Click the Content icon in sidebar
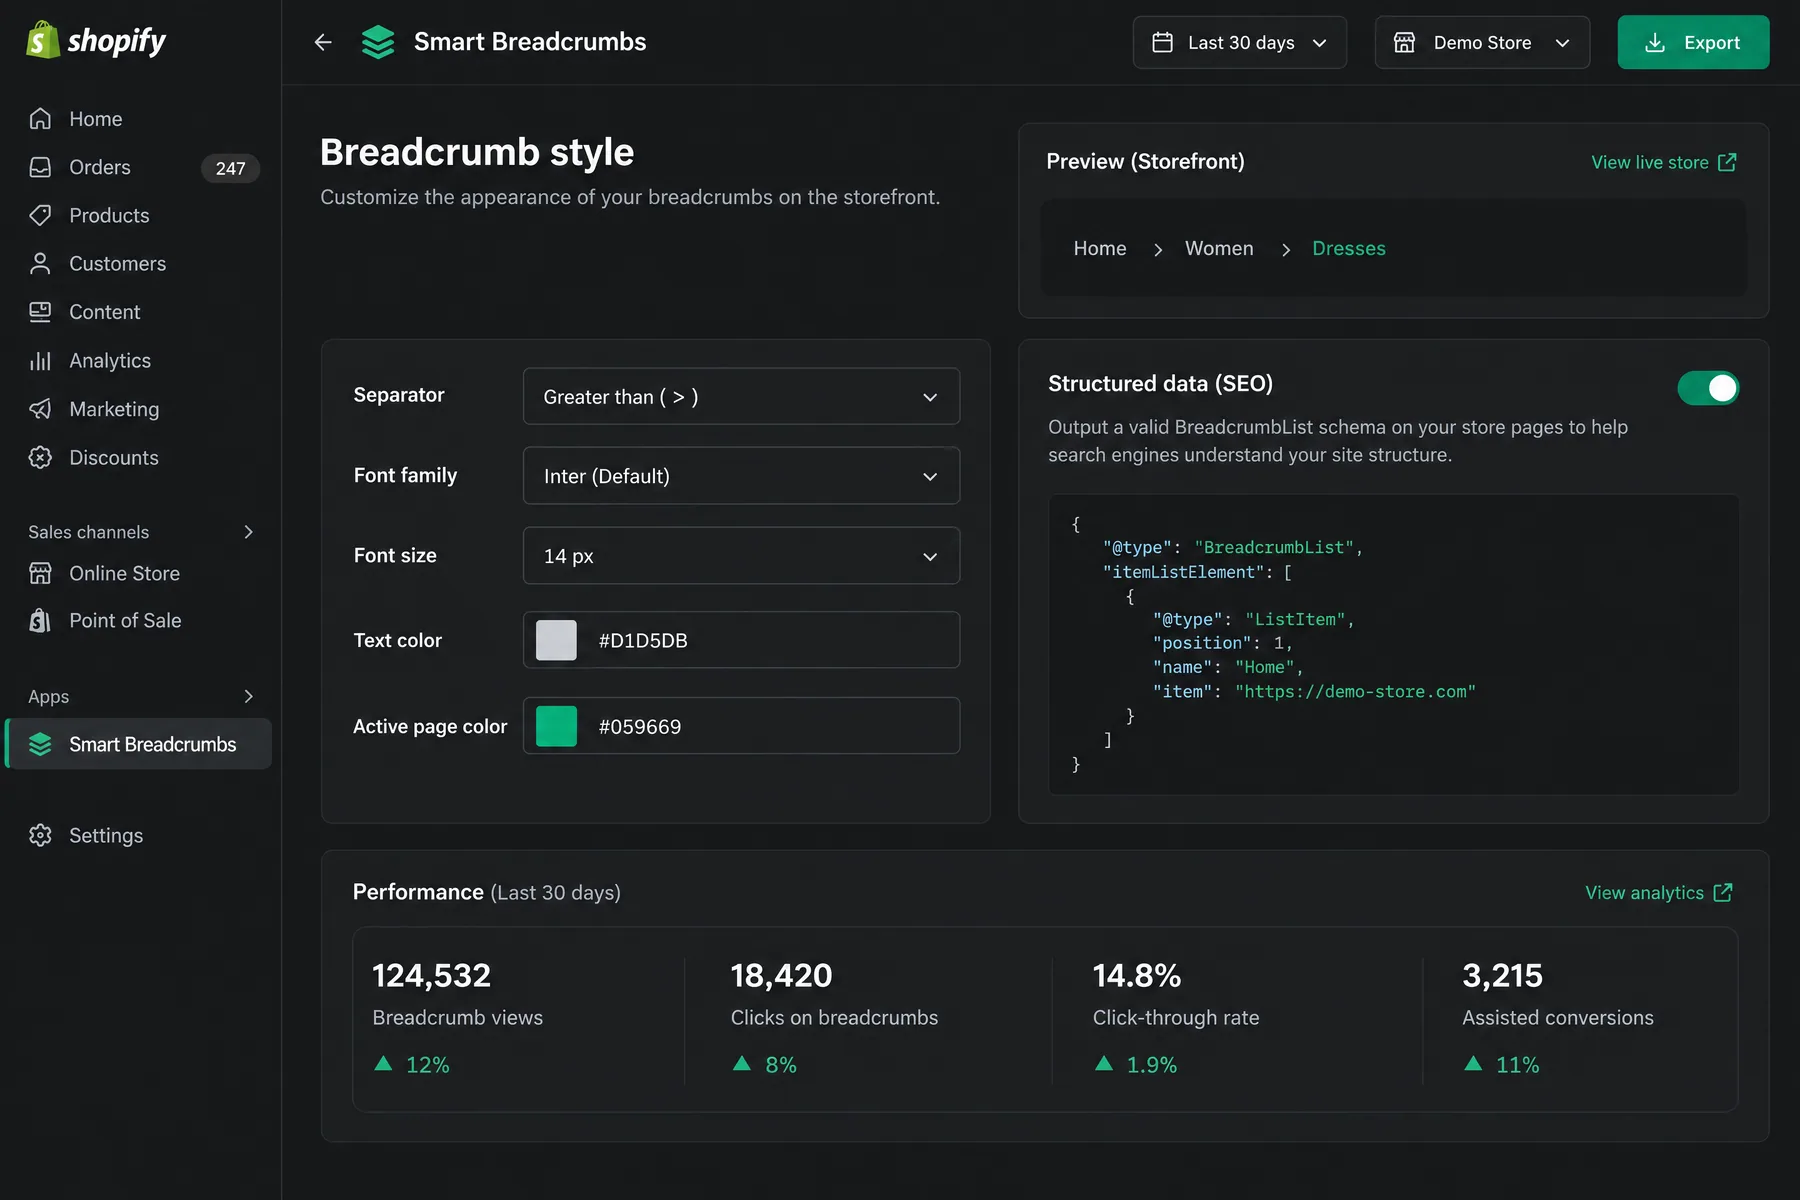1800x1200 pixels. click(40, 312)
